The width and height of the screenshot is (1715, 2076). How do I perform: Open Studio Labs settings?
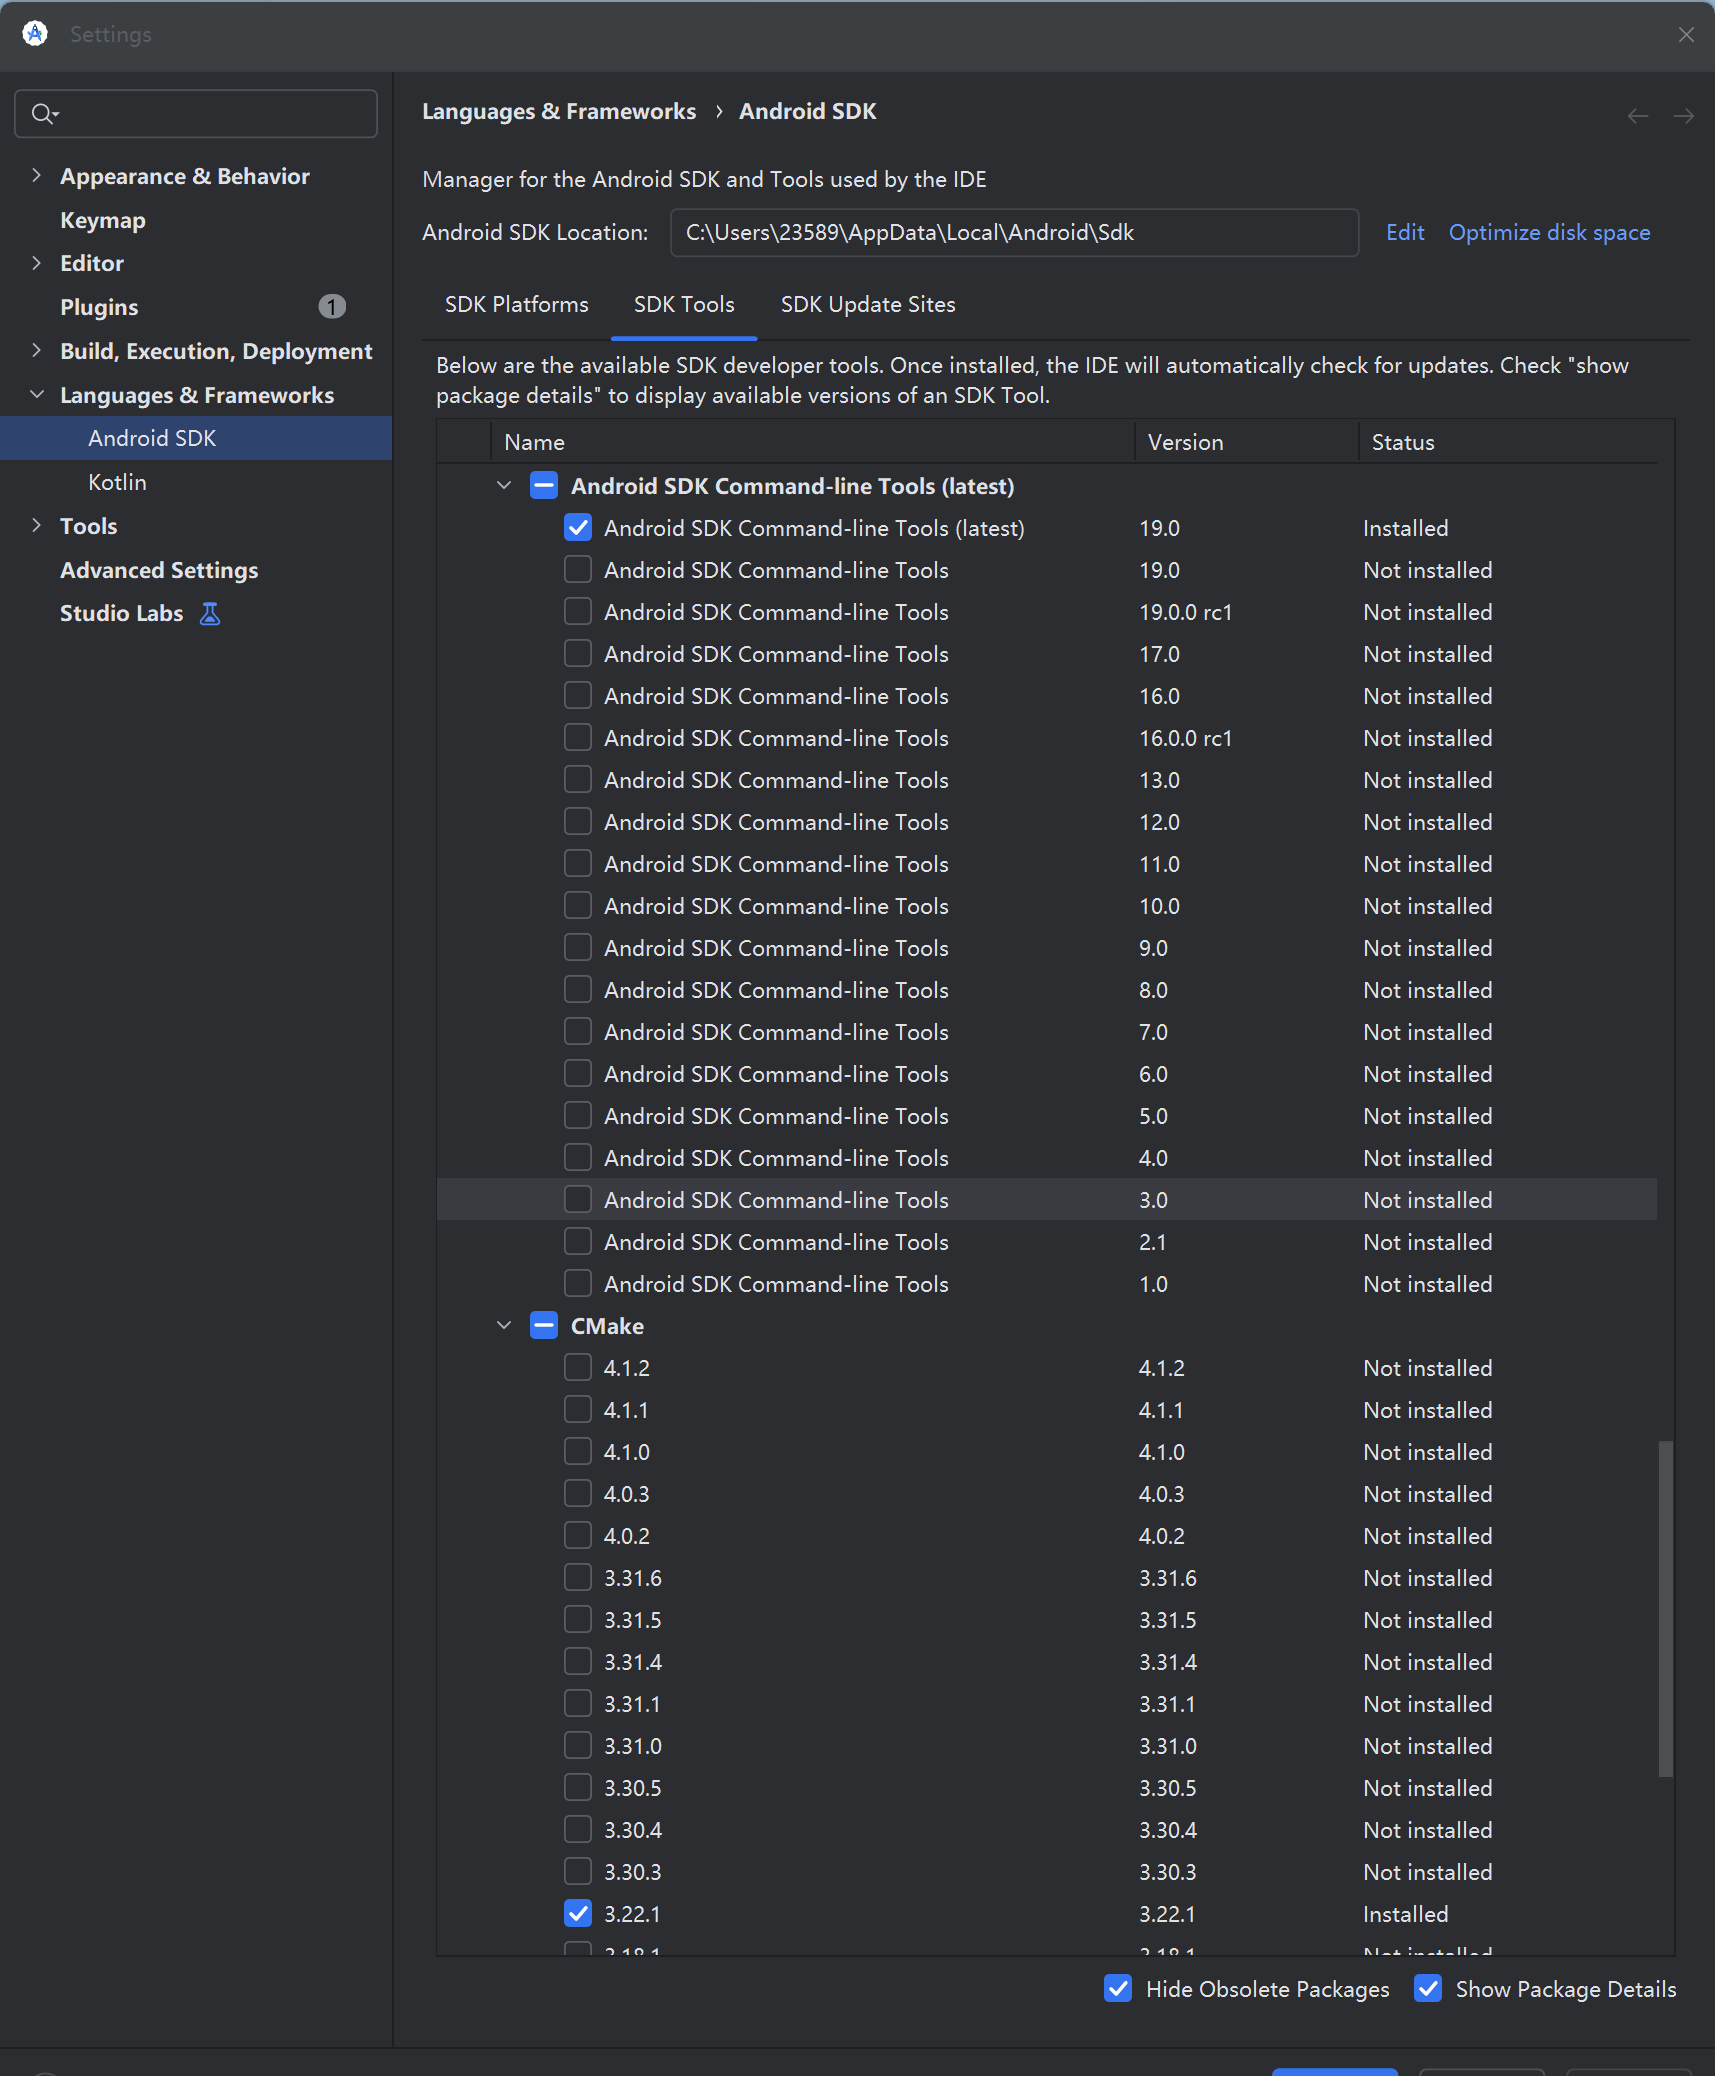[122, 614]
